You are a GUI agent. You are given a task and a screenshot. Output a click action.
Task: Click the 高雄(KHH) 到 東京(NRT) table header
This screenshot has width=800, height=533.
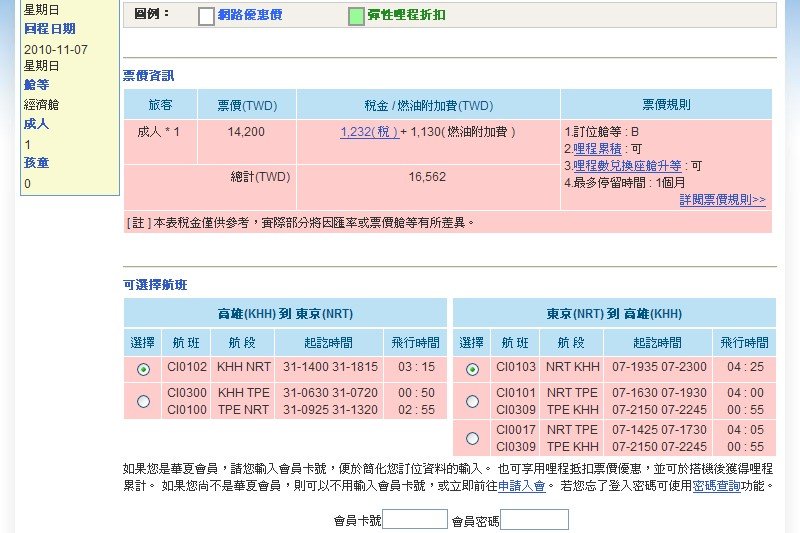285,313
